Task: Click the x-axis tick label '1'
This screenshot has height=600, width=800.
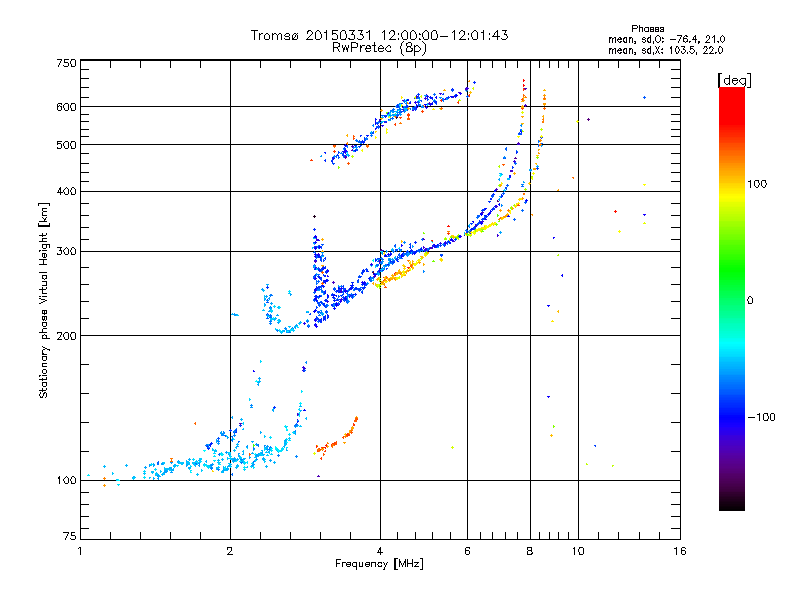Action: coord(80,551)
